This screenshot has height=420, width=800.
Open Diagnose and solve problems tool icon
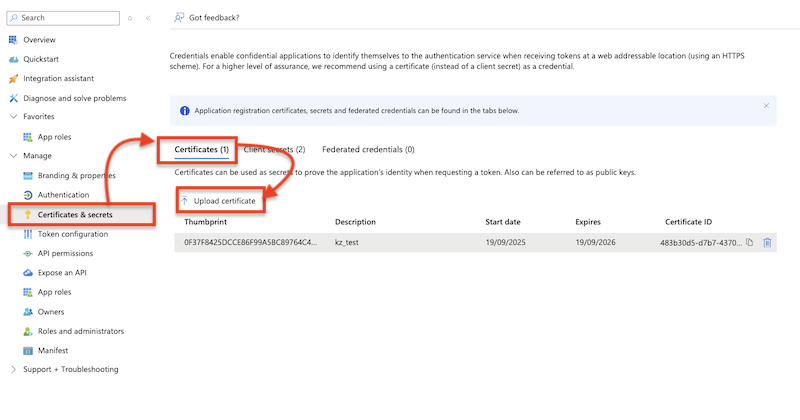coord(13,98)
